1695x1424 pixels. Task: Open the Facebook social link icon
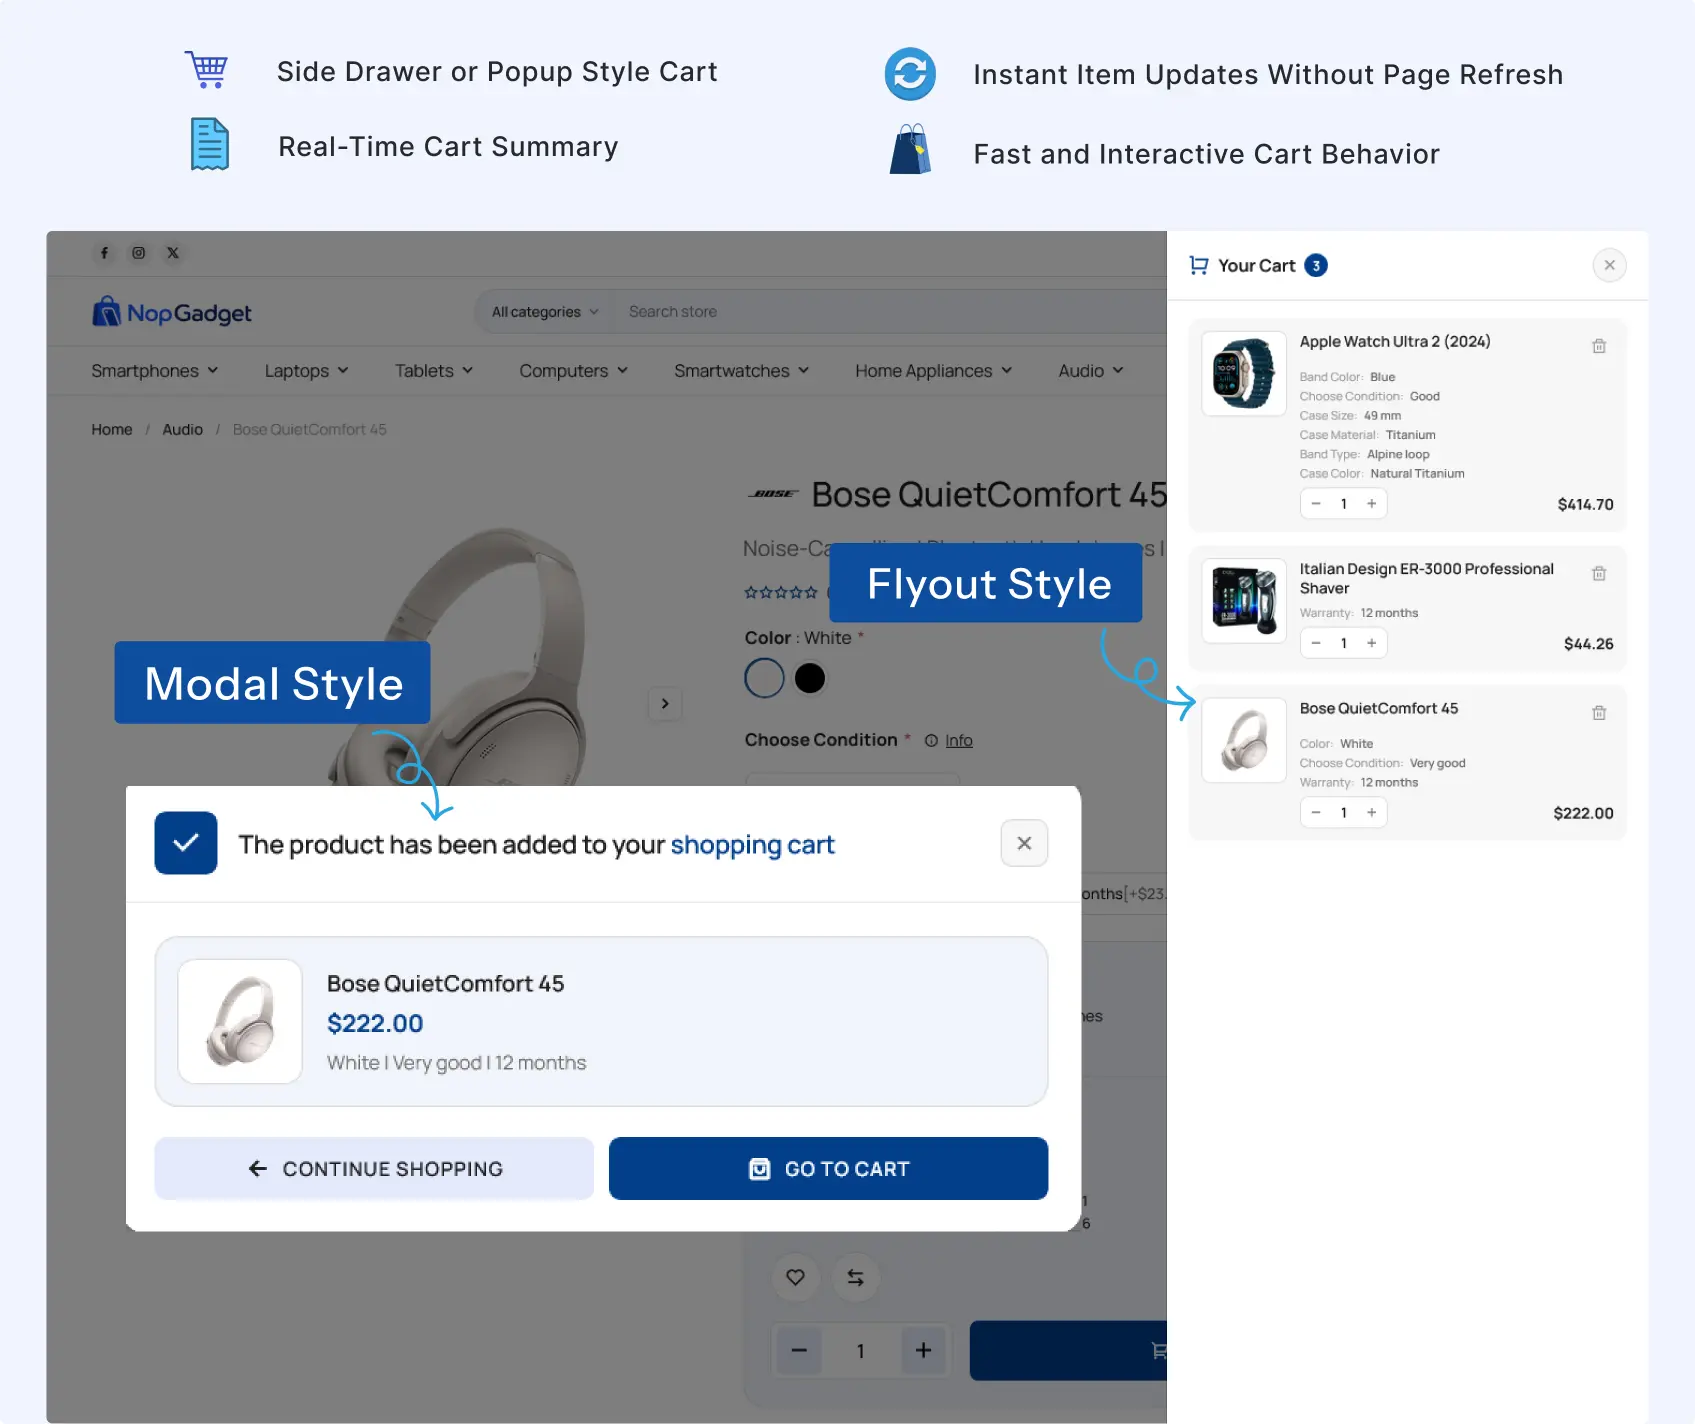click(104, 253)
